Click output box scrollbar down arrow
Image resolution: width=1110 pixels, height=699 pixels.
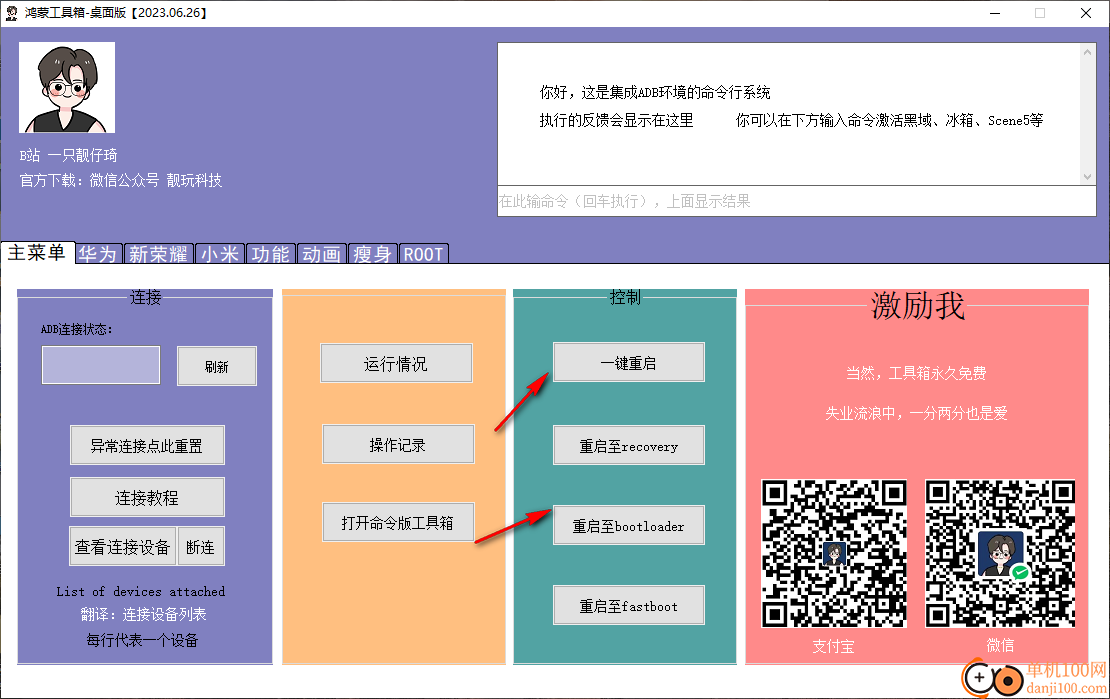coord(1087,177)
